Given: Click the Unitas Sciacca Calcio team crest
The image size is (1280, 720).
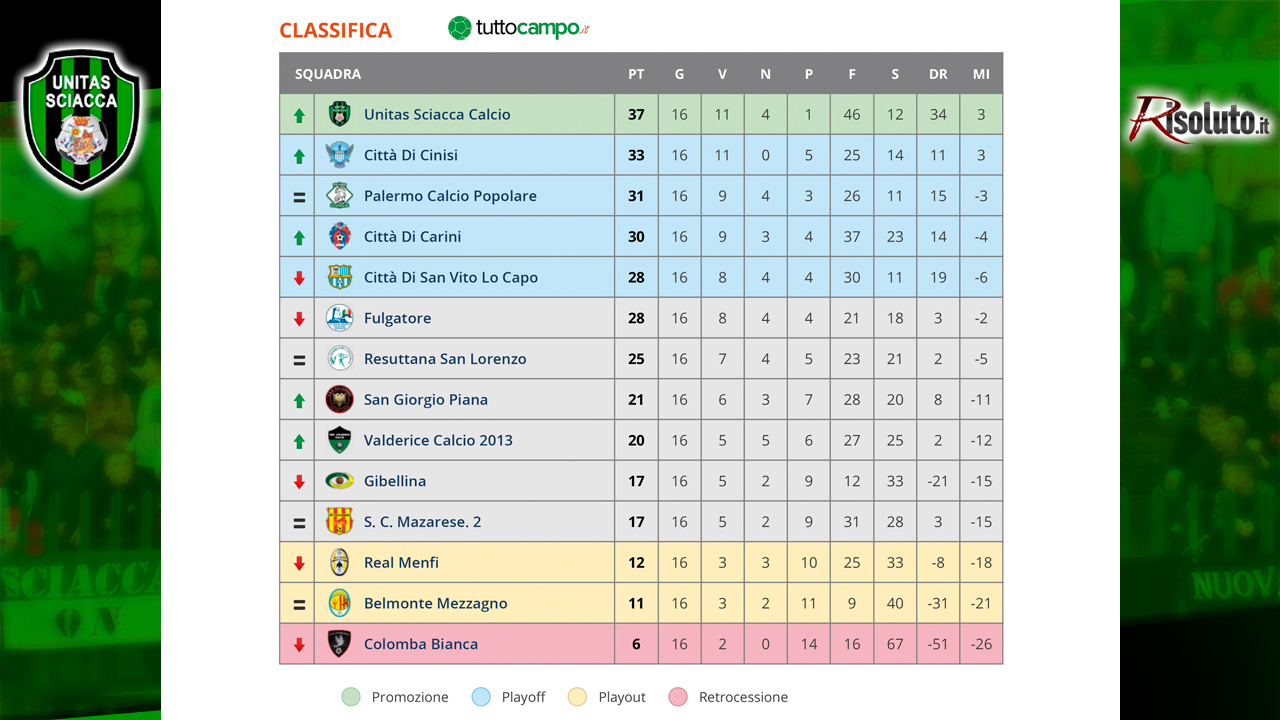Looking at the screenshot, I should click(x=339, y=114).
